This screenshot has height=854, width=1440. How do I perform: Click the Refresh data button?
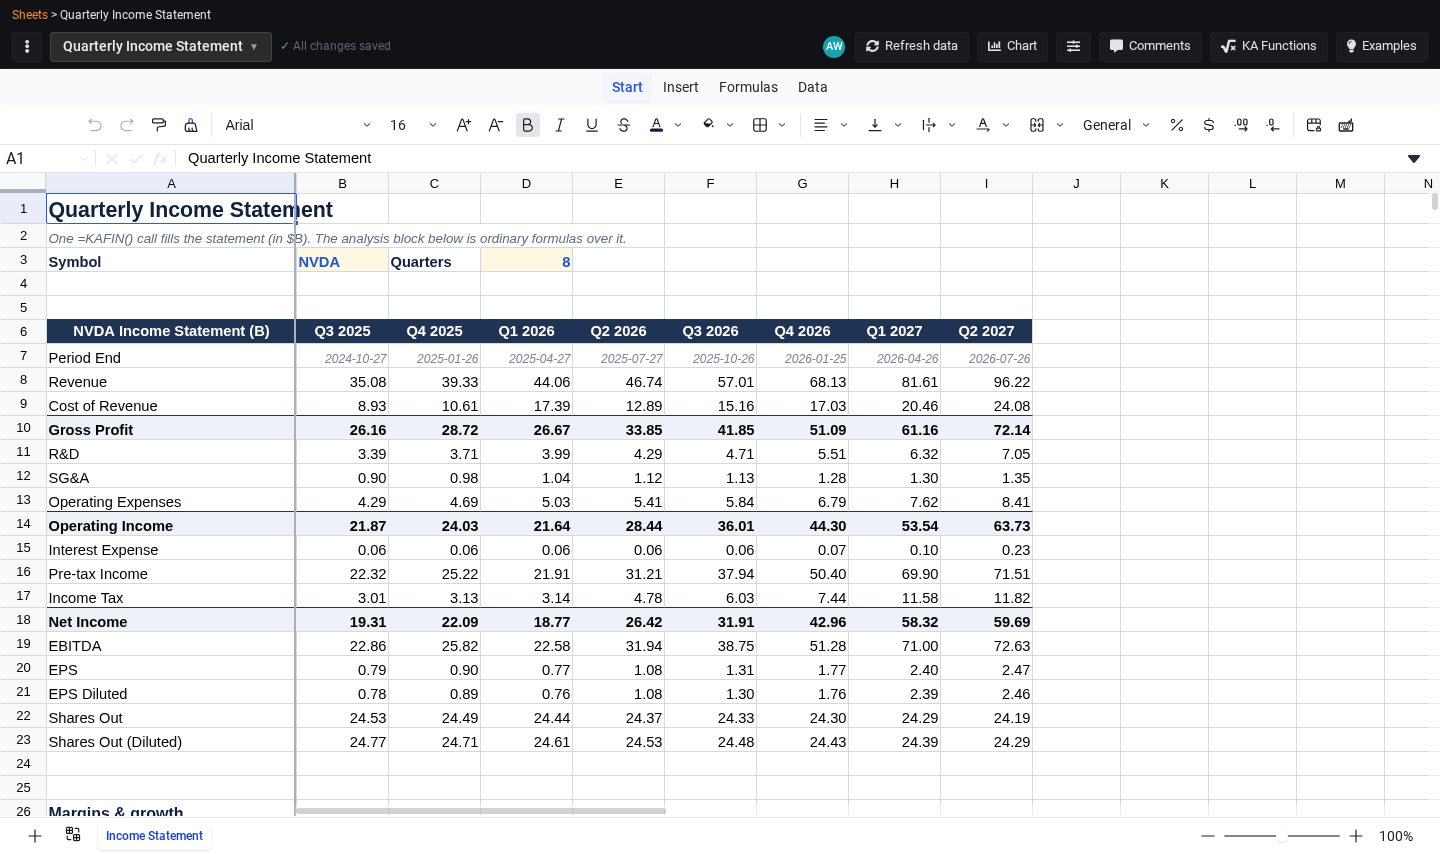pos(911,46)
